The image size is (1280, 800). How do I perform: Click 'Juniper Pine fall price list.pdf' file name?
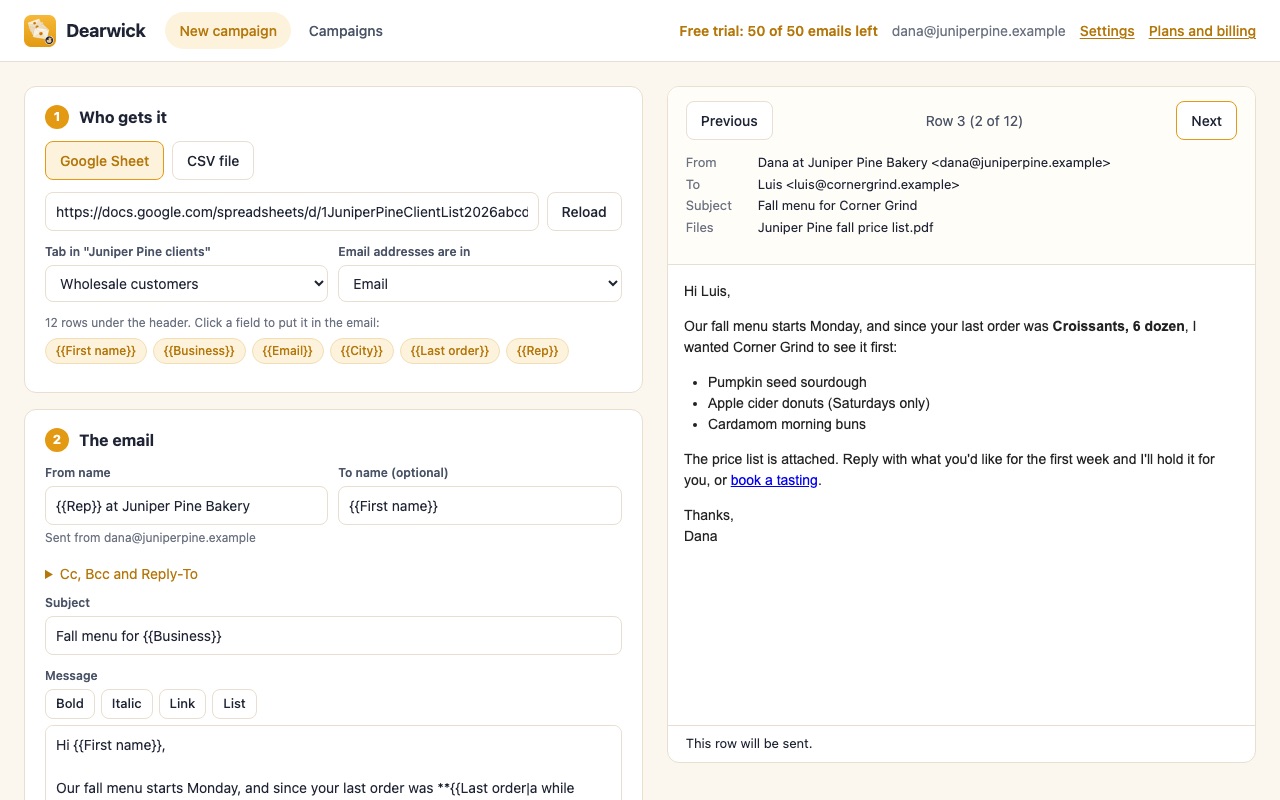coord(846,227)
